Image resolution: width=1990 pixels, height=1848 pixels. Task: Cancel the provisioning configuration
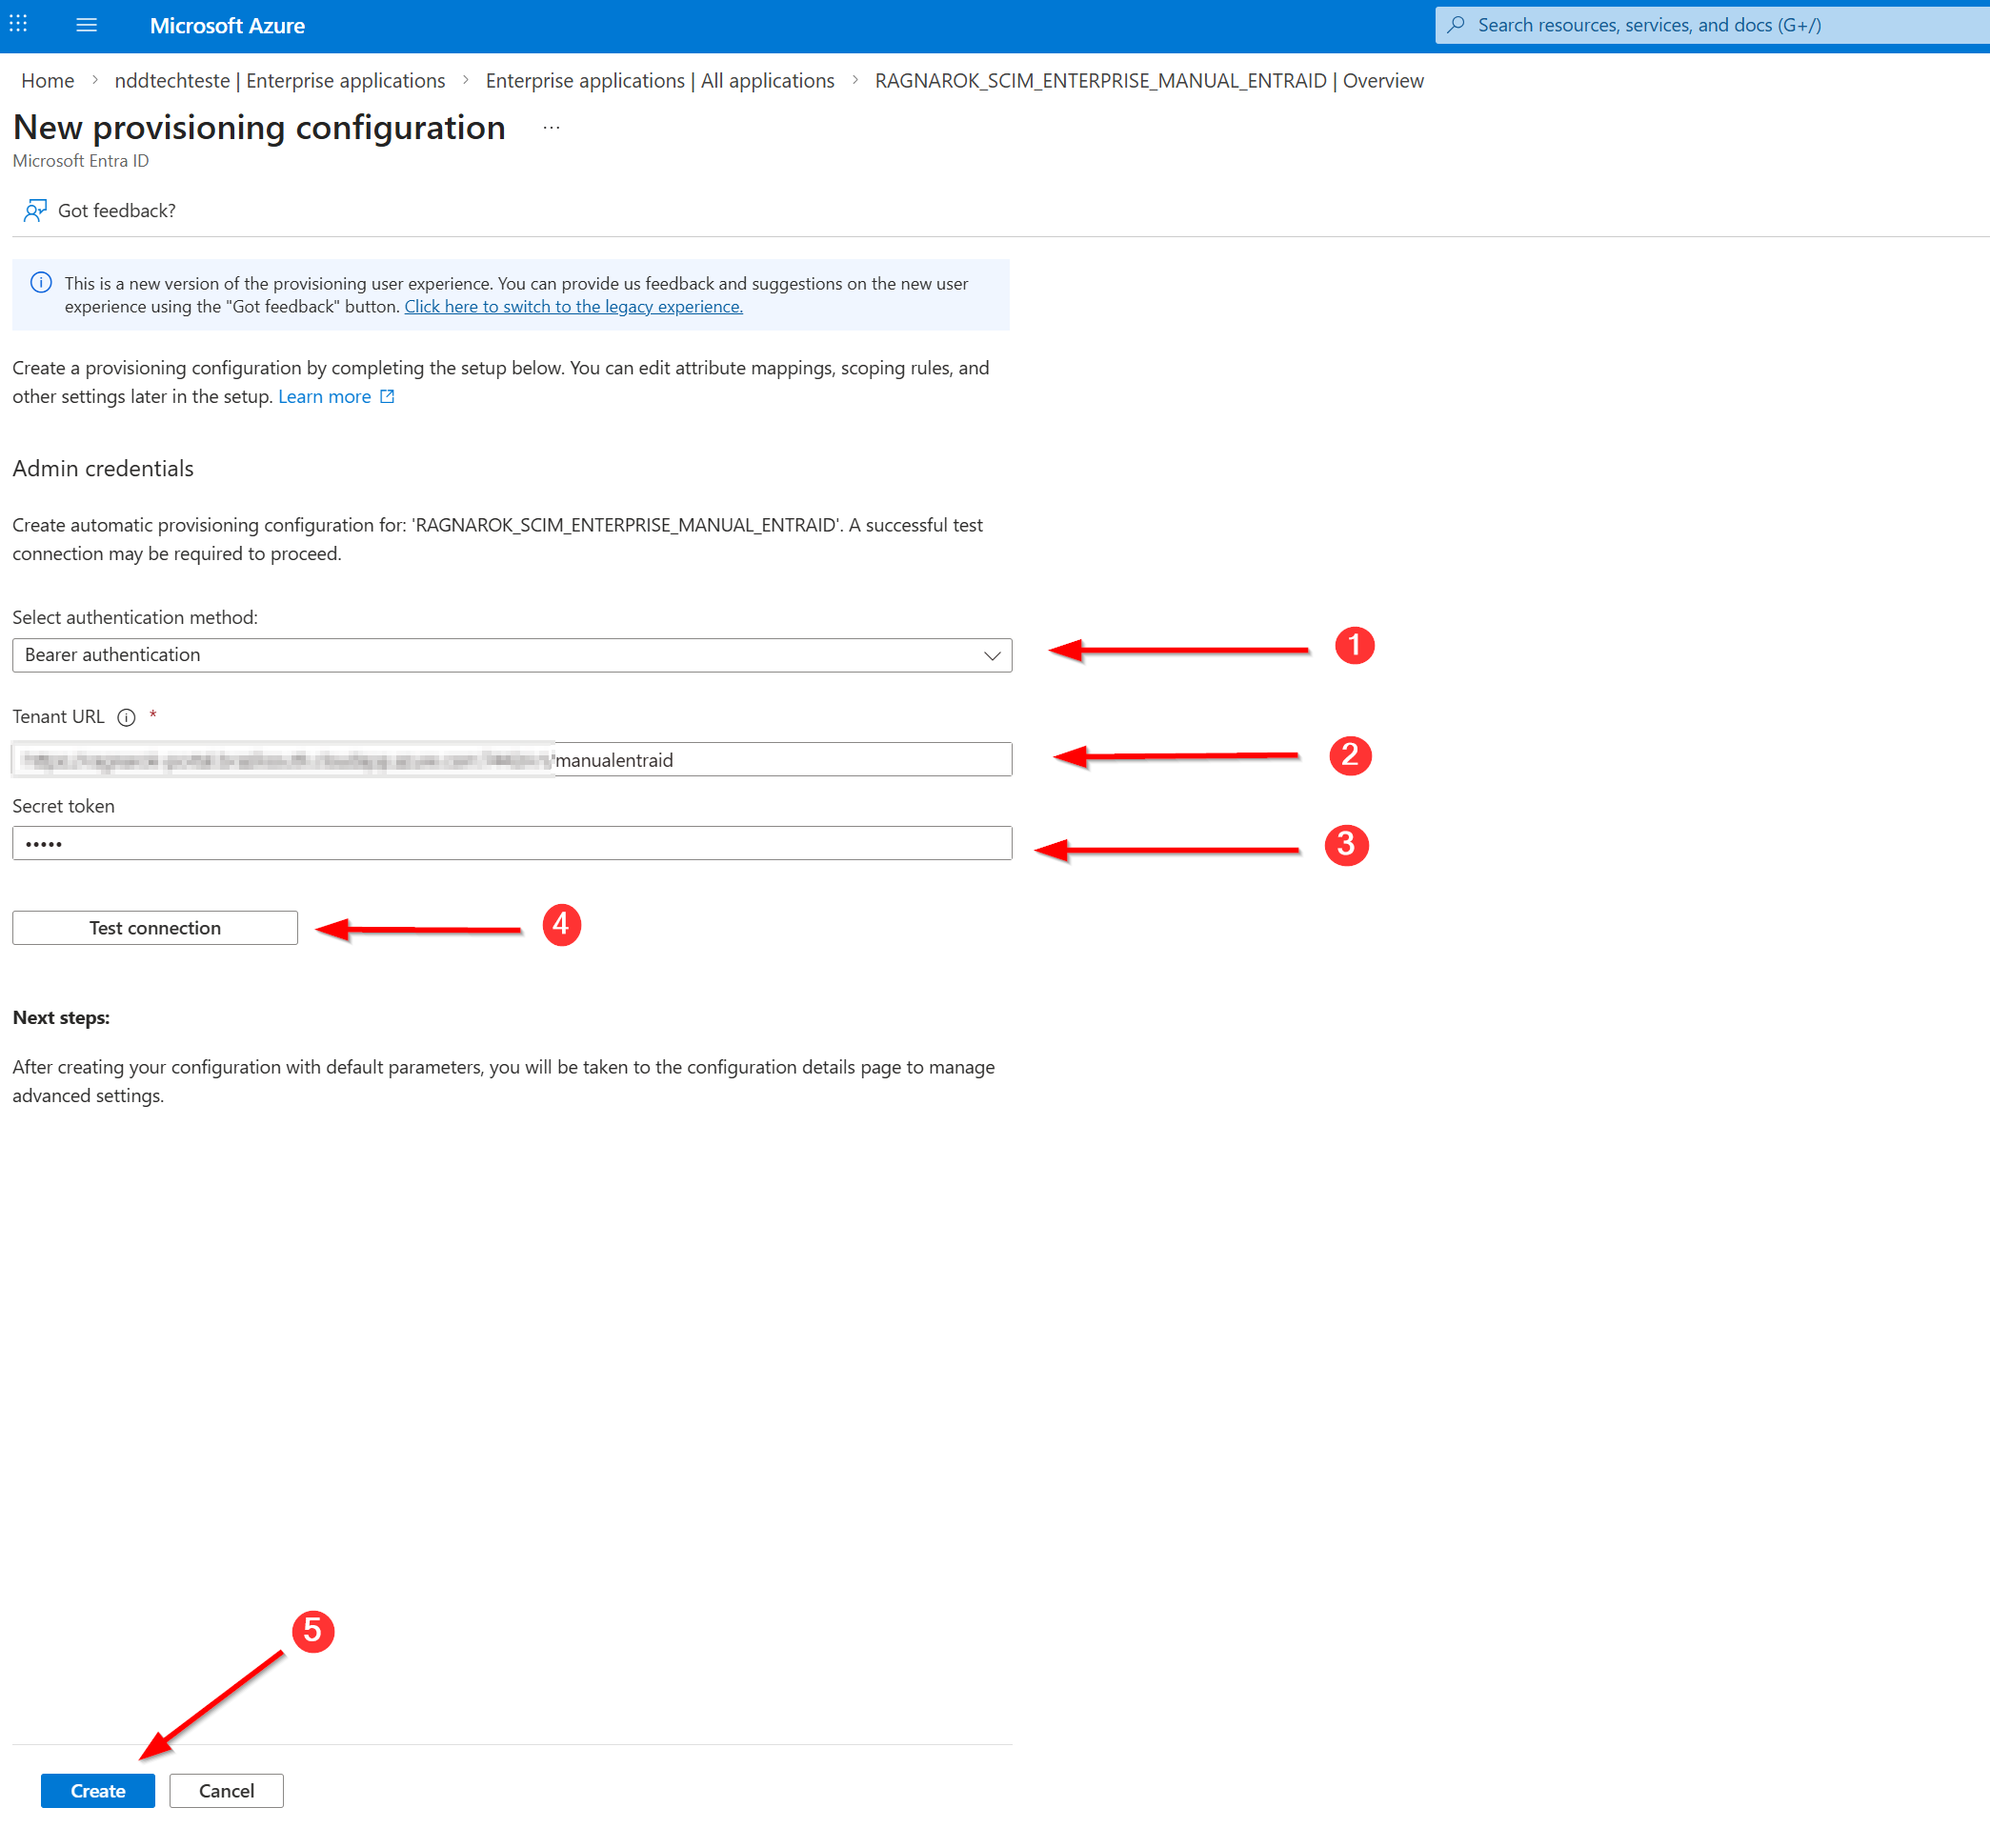point(226,1790)
